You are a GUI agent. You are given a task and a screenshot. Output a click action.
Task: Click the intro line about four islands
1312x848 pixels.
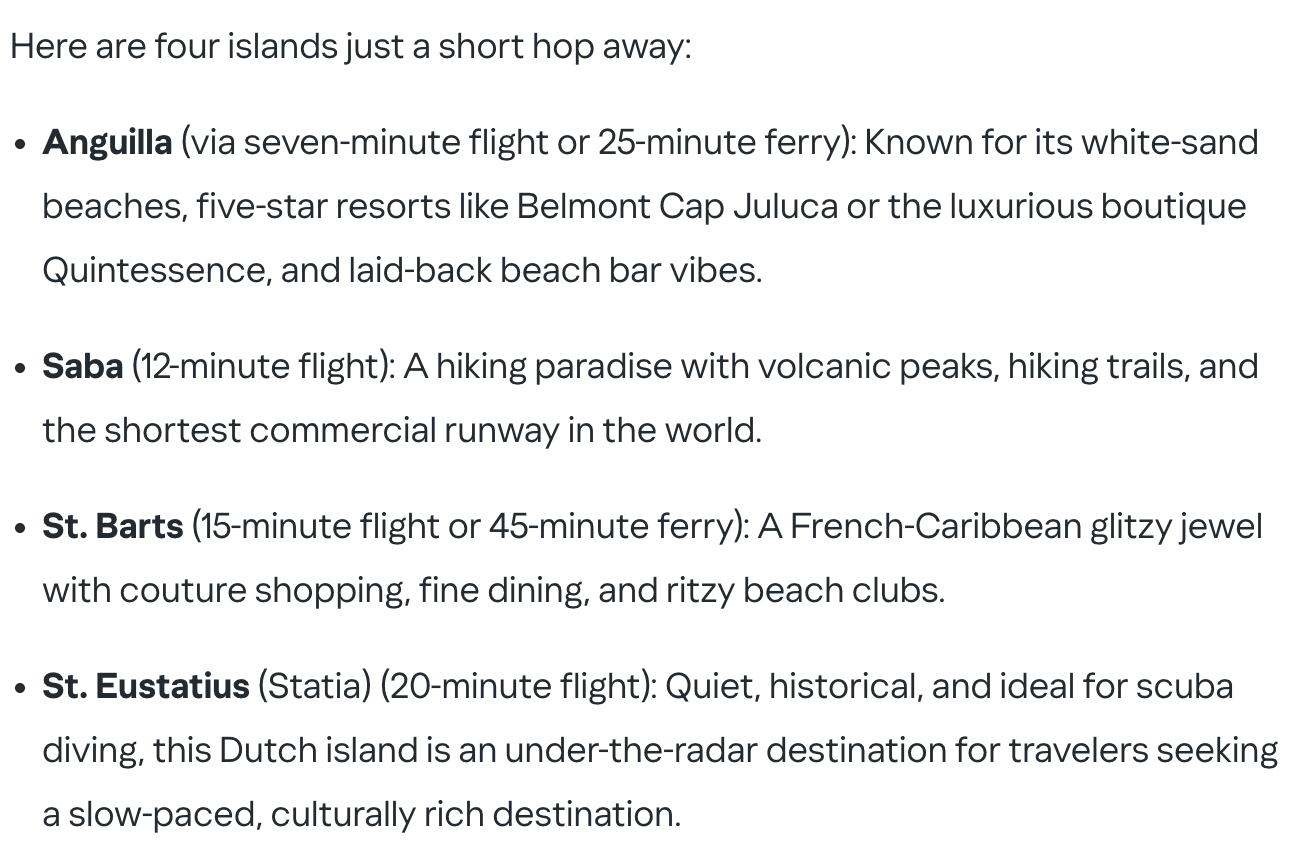tap(351, 47)
